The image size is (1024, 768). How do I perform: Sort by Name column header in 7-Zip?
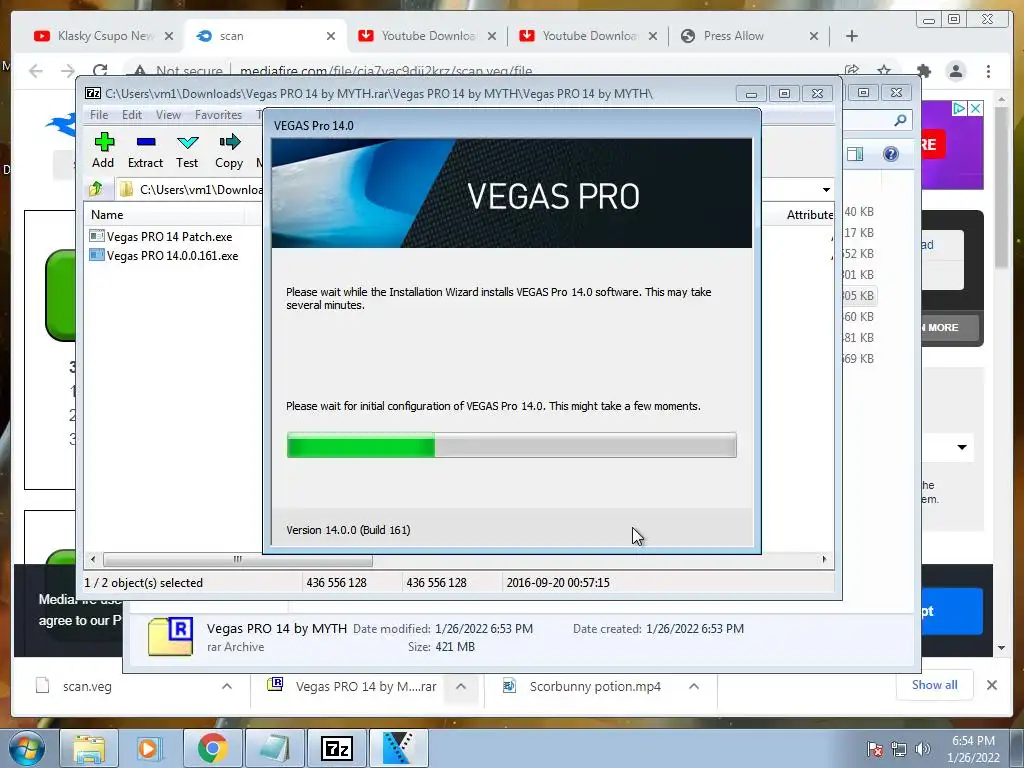click(x=107, y=215)
